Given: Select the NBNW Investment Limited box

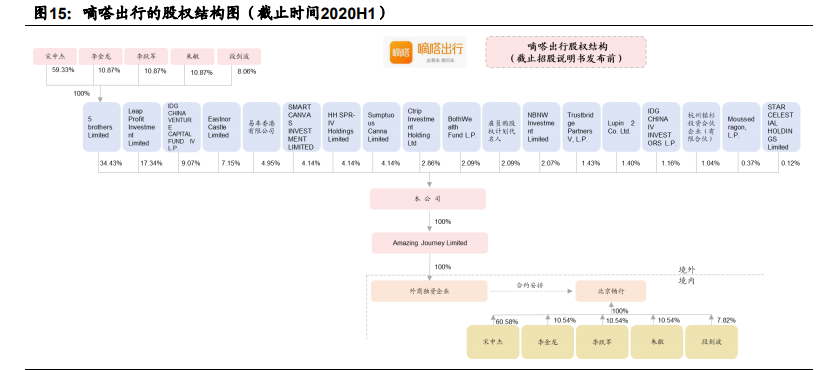Looking at the screenshot, I should coord(541,127).
